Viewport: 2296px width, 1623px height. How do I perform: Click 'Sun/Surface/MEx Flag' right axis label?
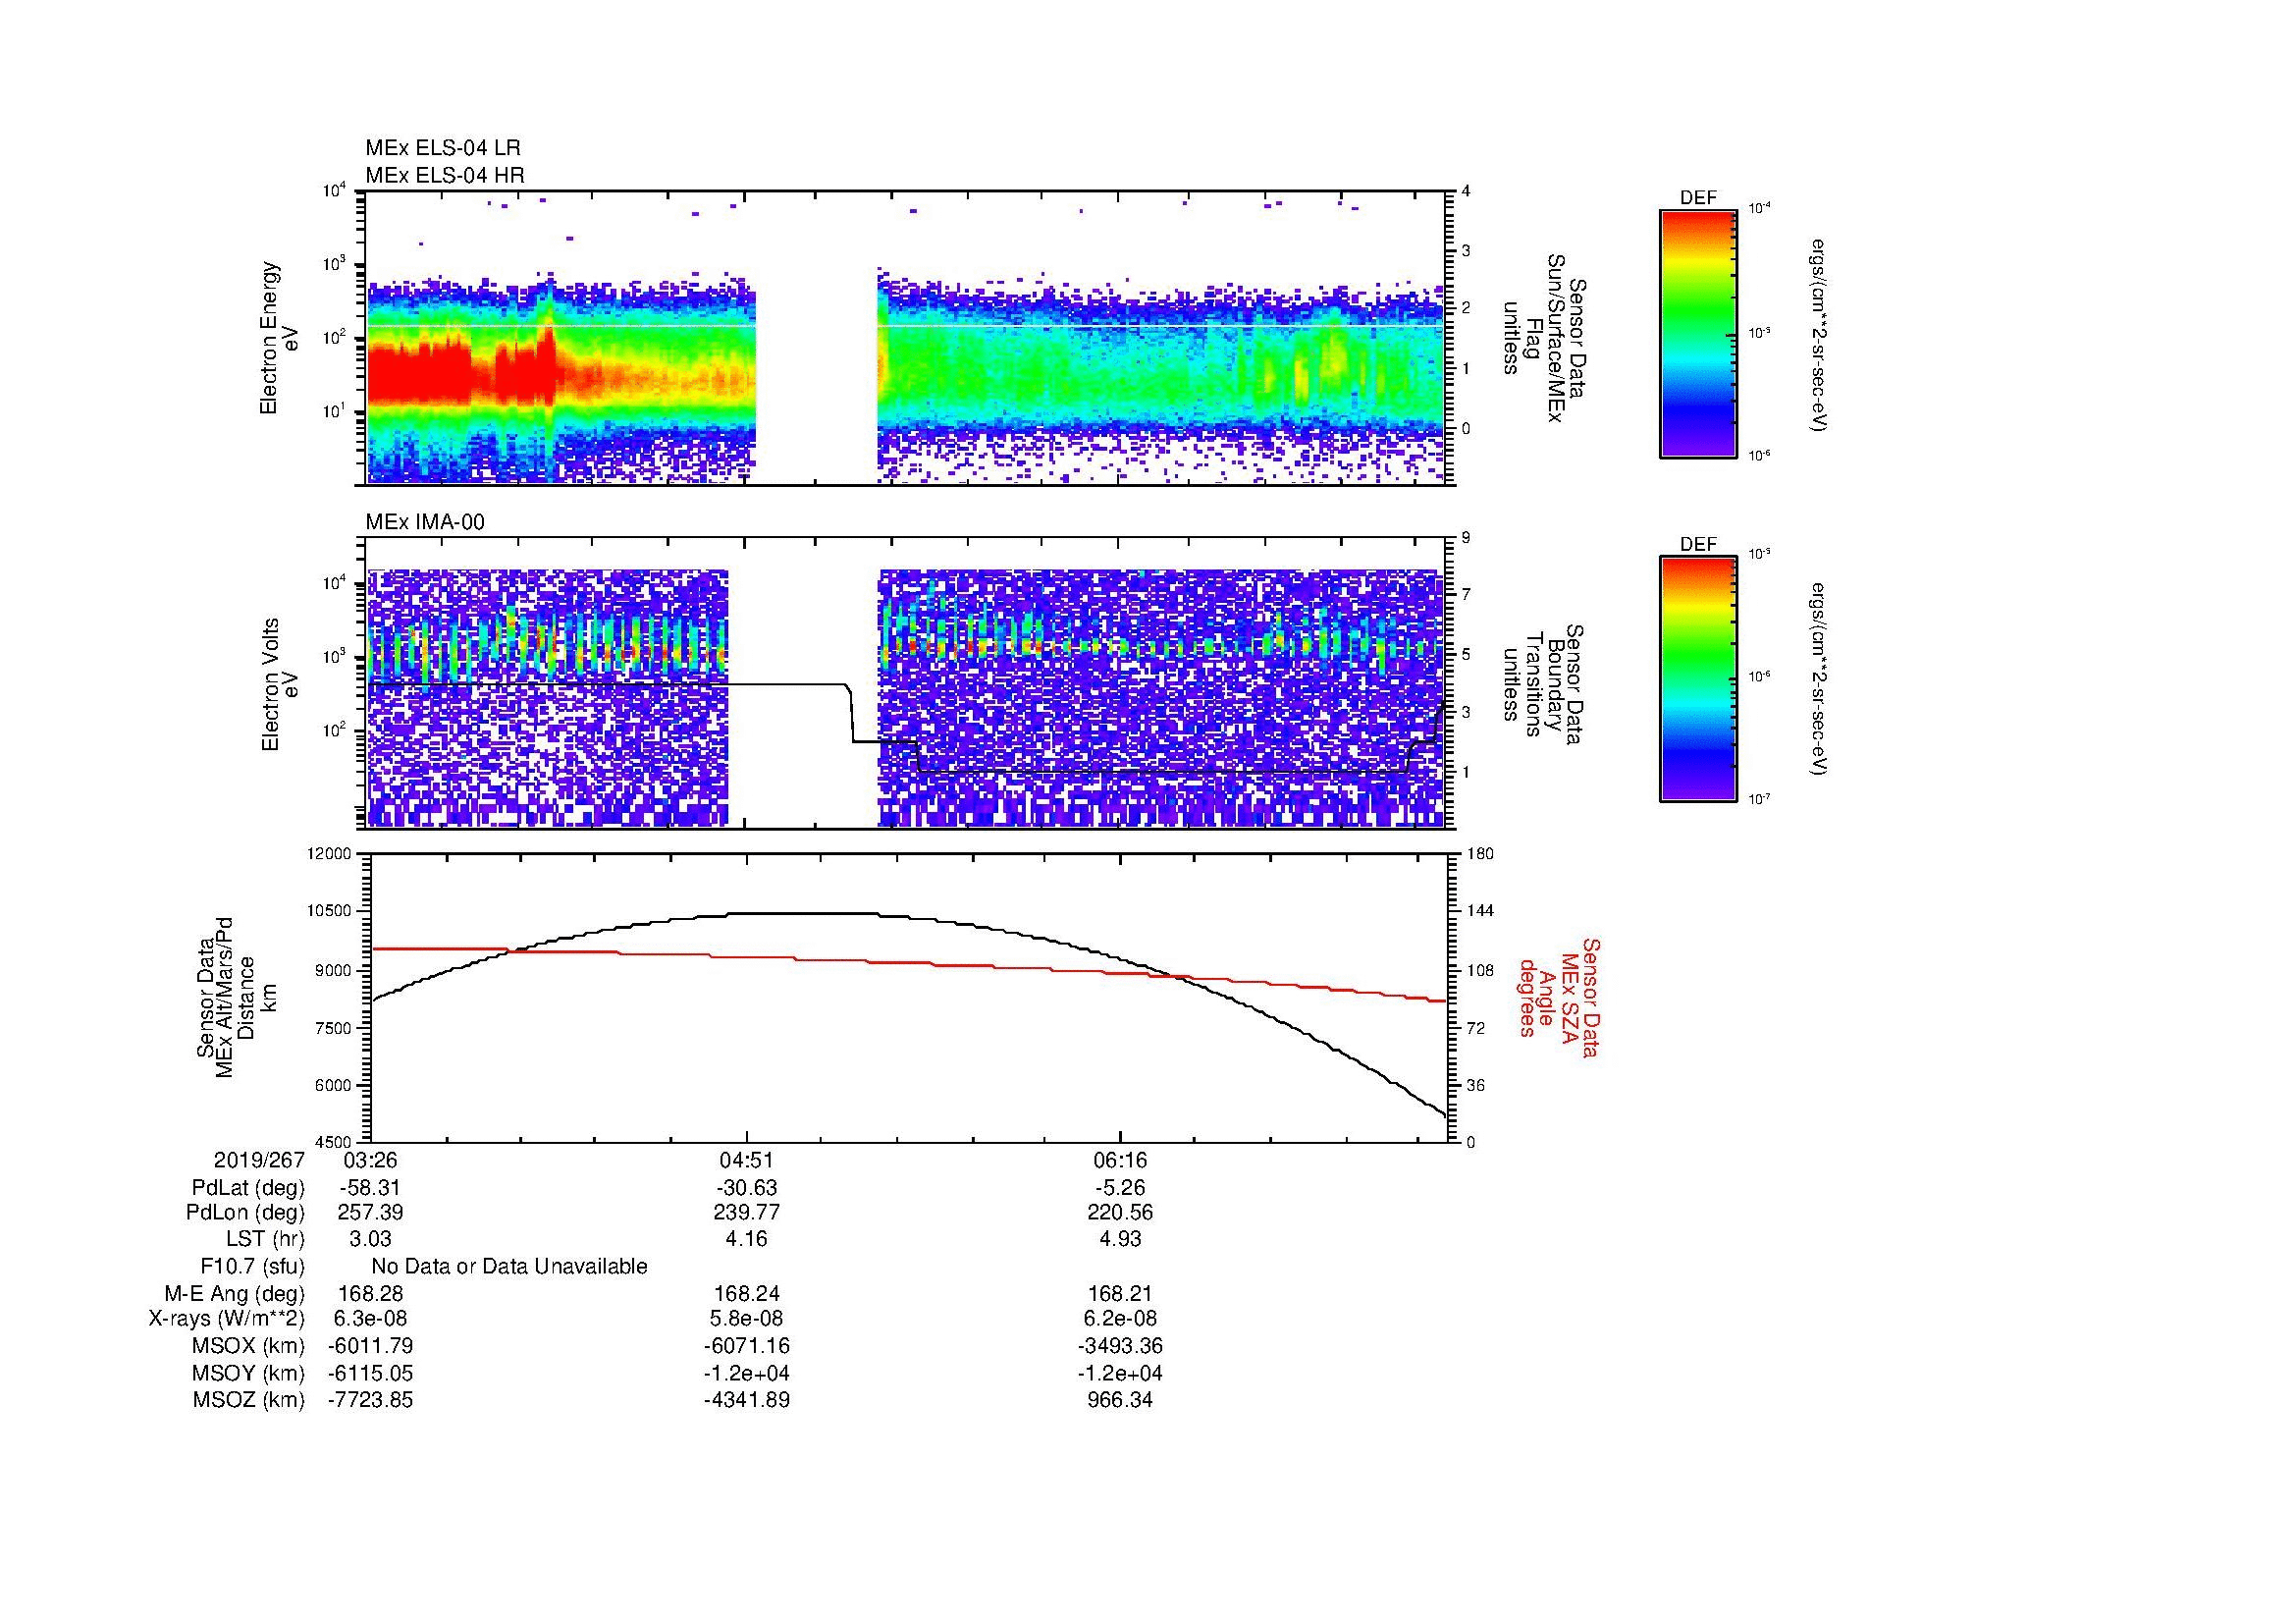click(1545, 338)
